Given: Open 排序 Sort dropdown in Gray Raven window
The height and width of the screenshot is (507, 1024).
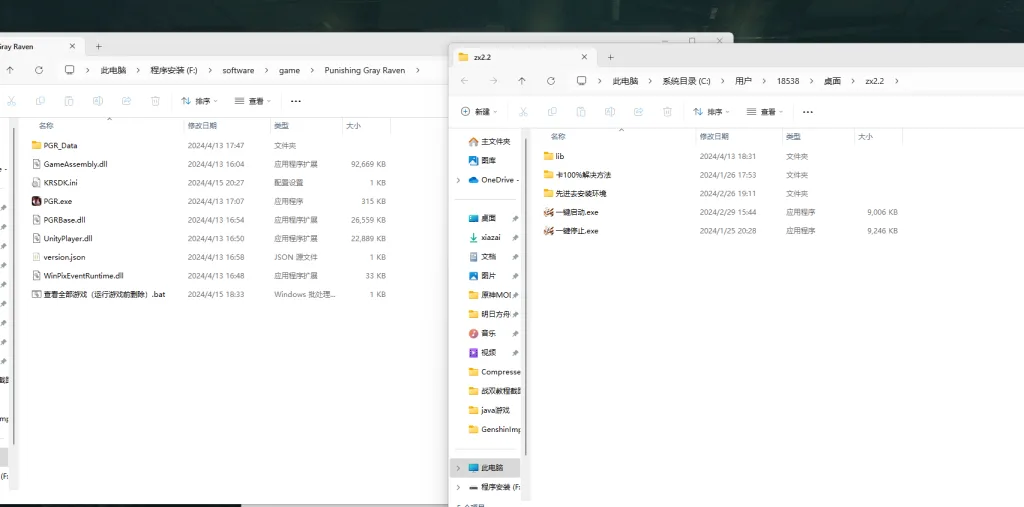Looking at the screenshot, I should (x=199, y=101).
